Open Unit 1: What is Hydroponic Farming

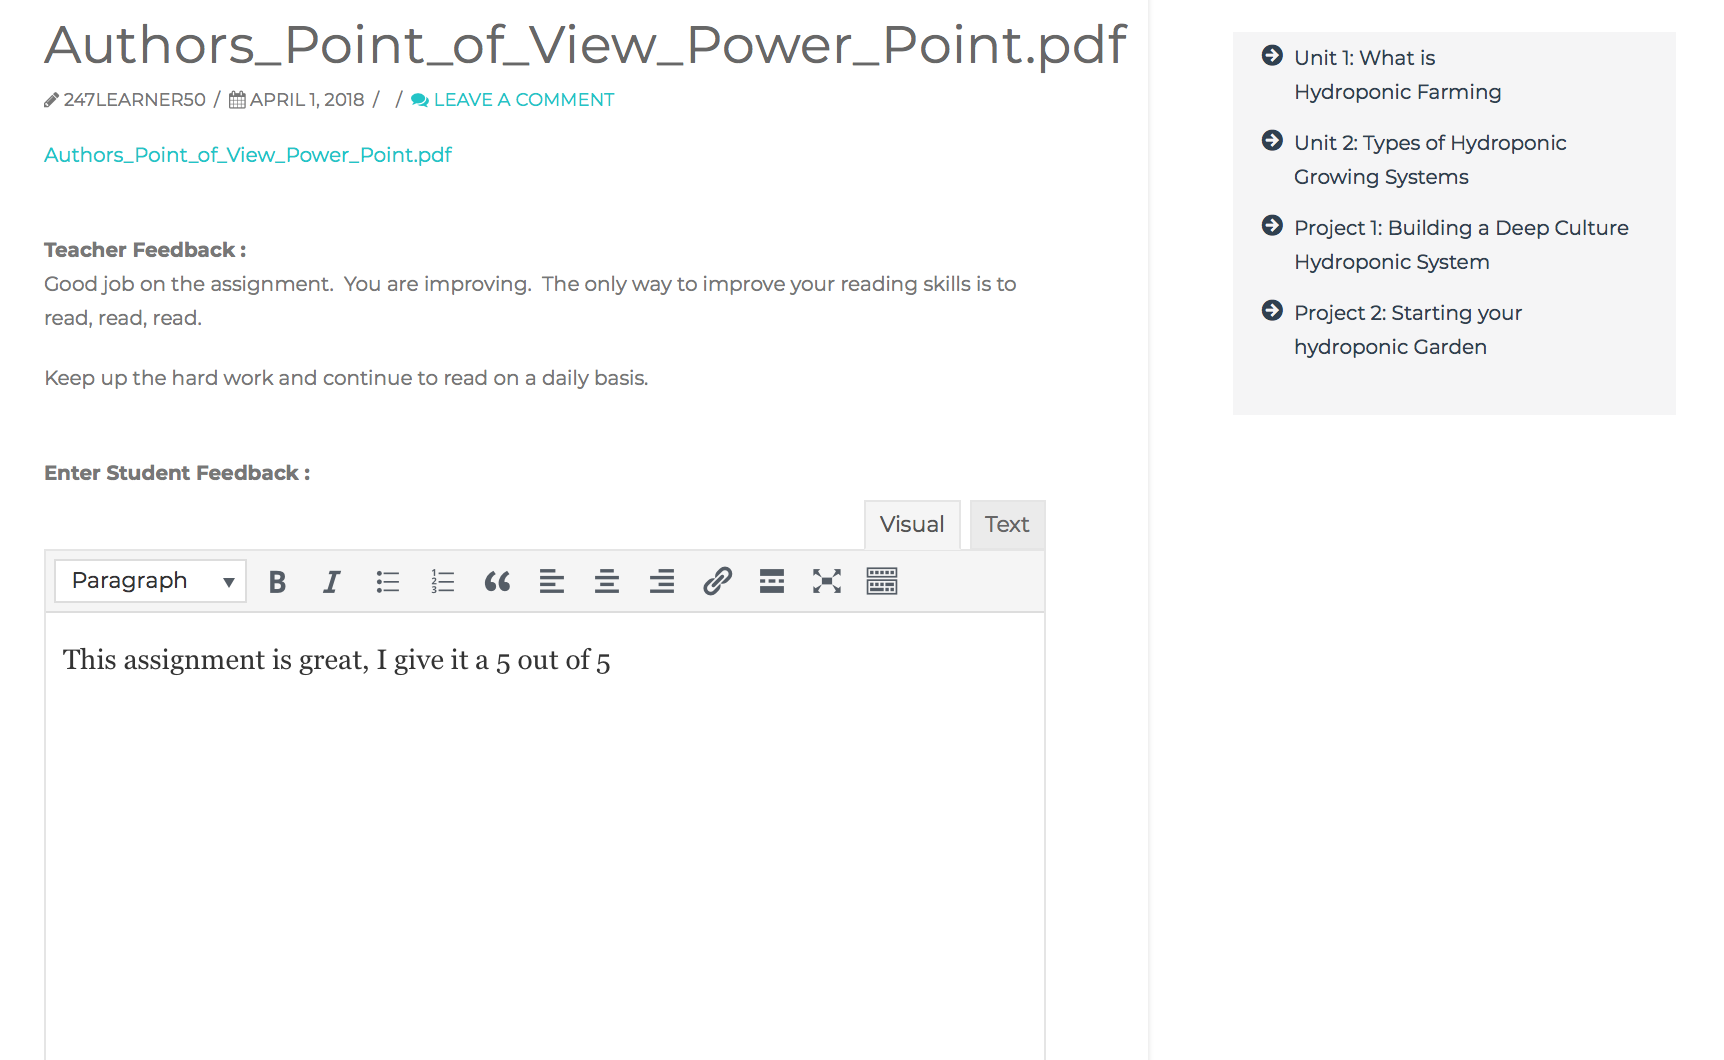pyautogui.click(x=1397, y=75)
